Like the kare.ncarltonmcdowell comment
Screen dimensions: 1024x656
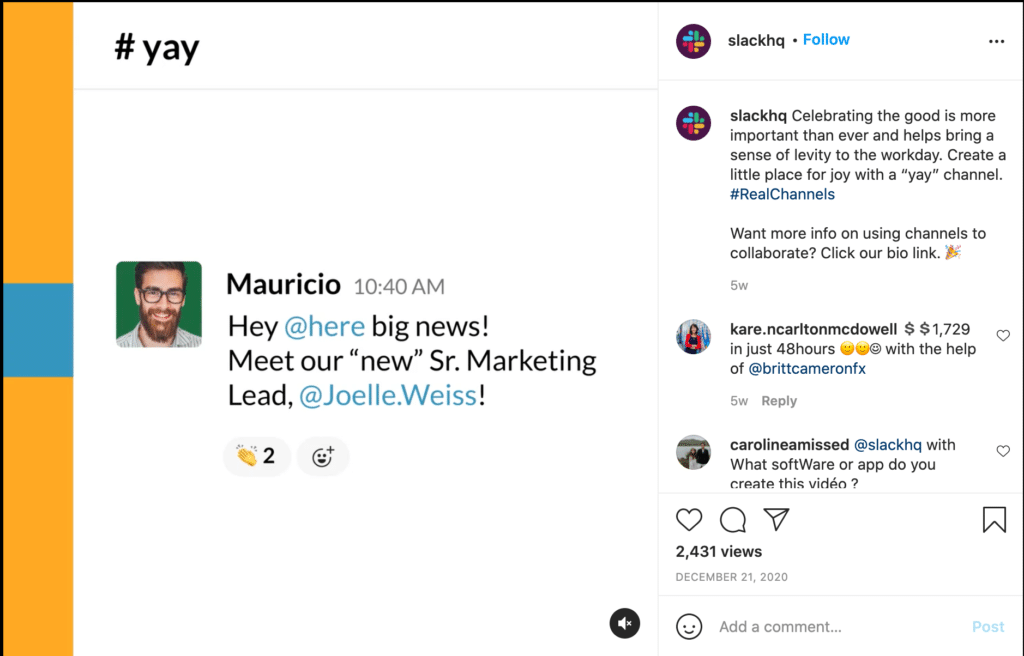point(1003,336)
